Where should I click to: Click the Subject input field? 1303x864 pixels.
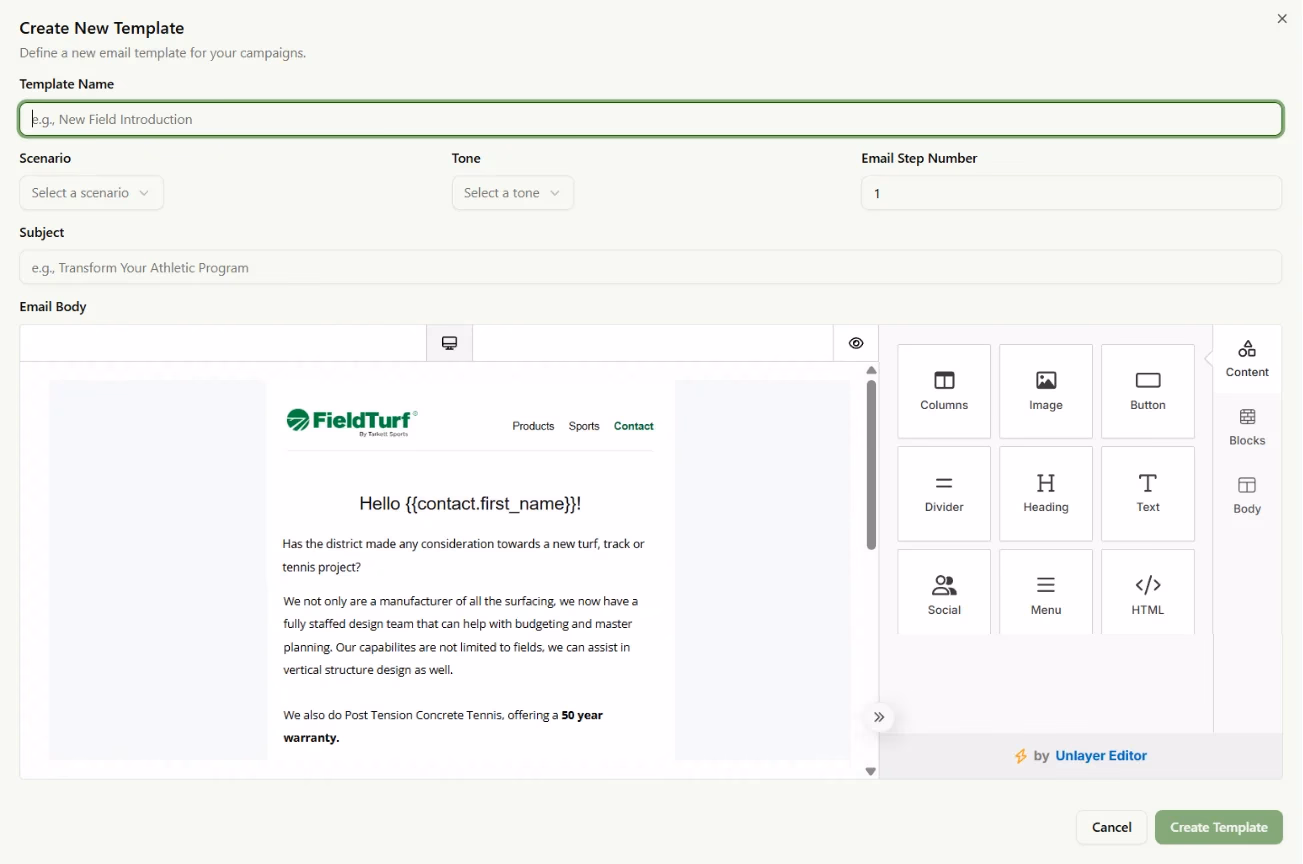click(x=651, y=267)
